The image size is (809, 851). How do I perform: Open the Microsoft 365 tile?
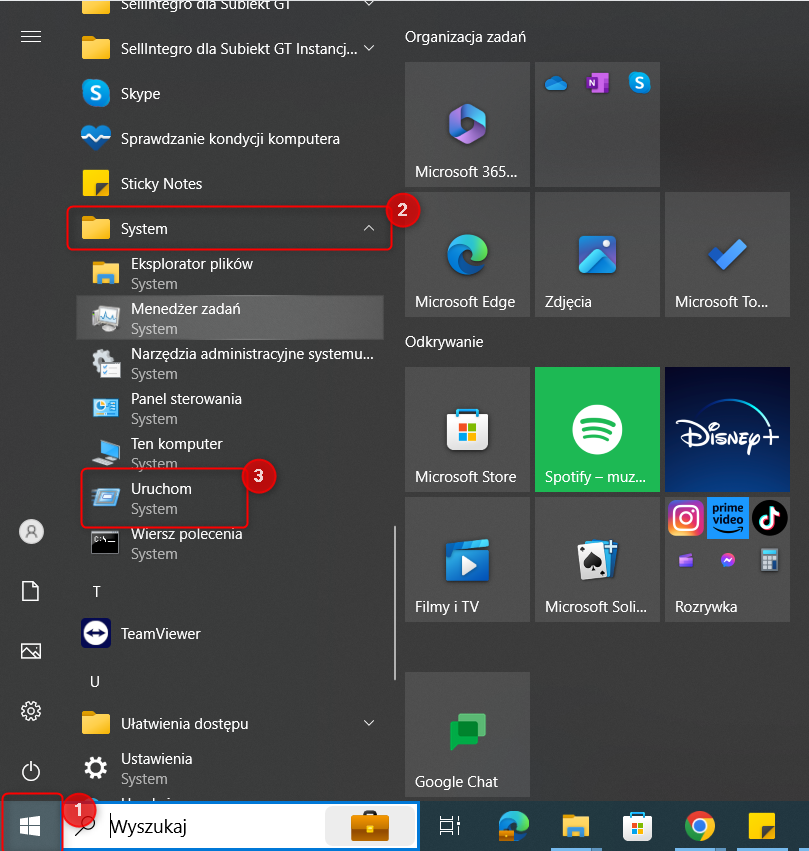467,124
